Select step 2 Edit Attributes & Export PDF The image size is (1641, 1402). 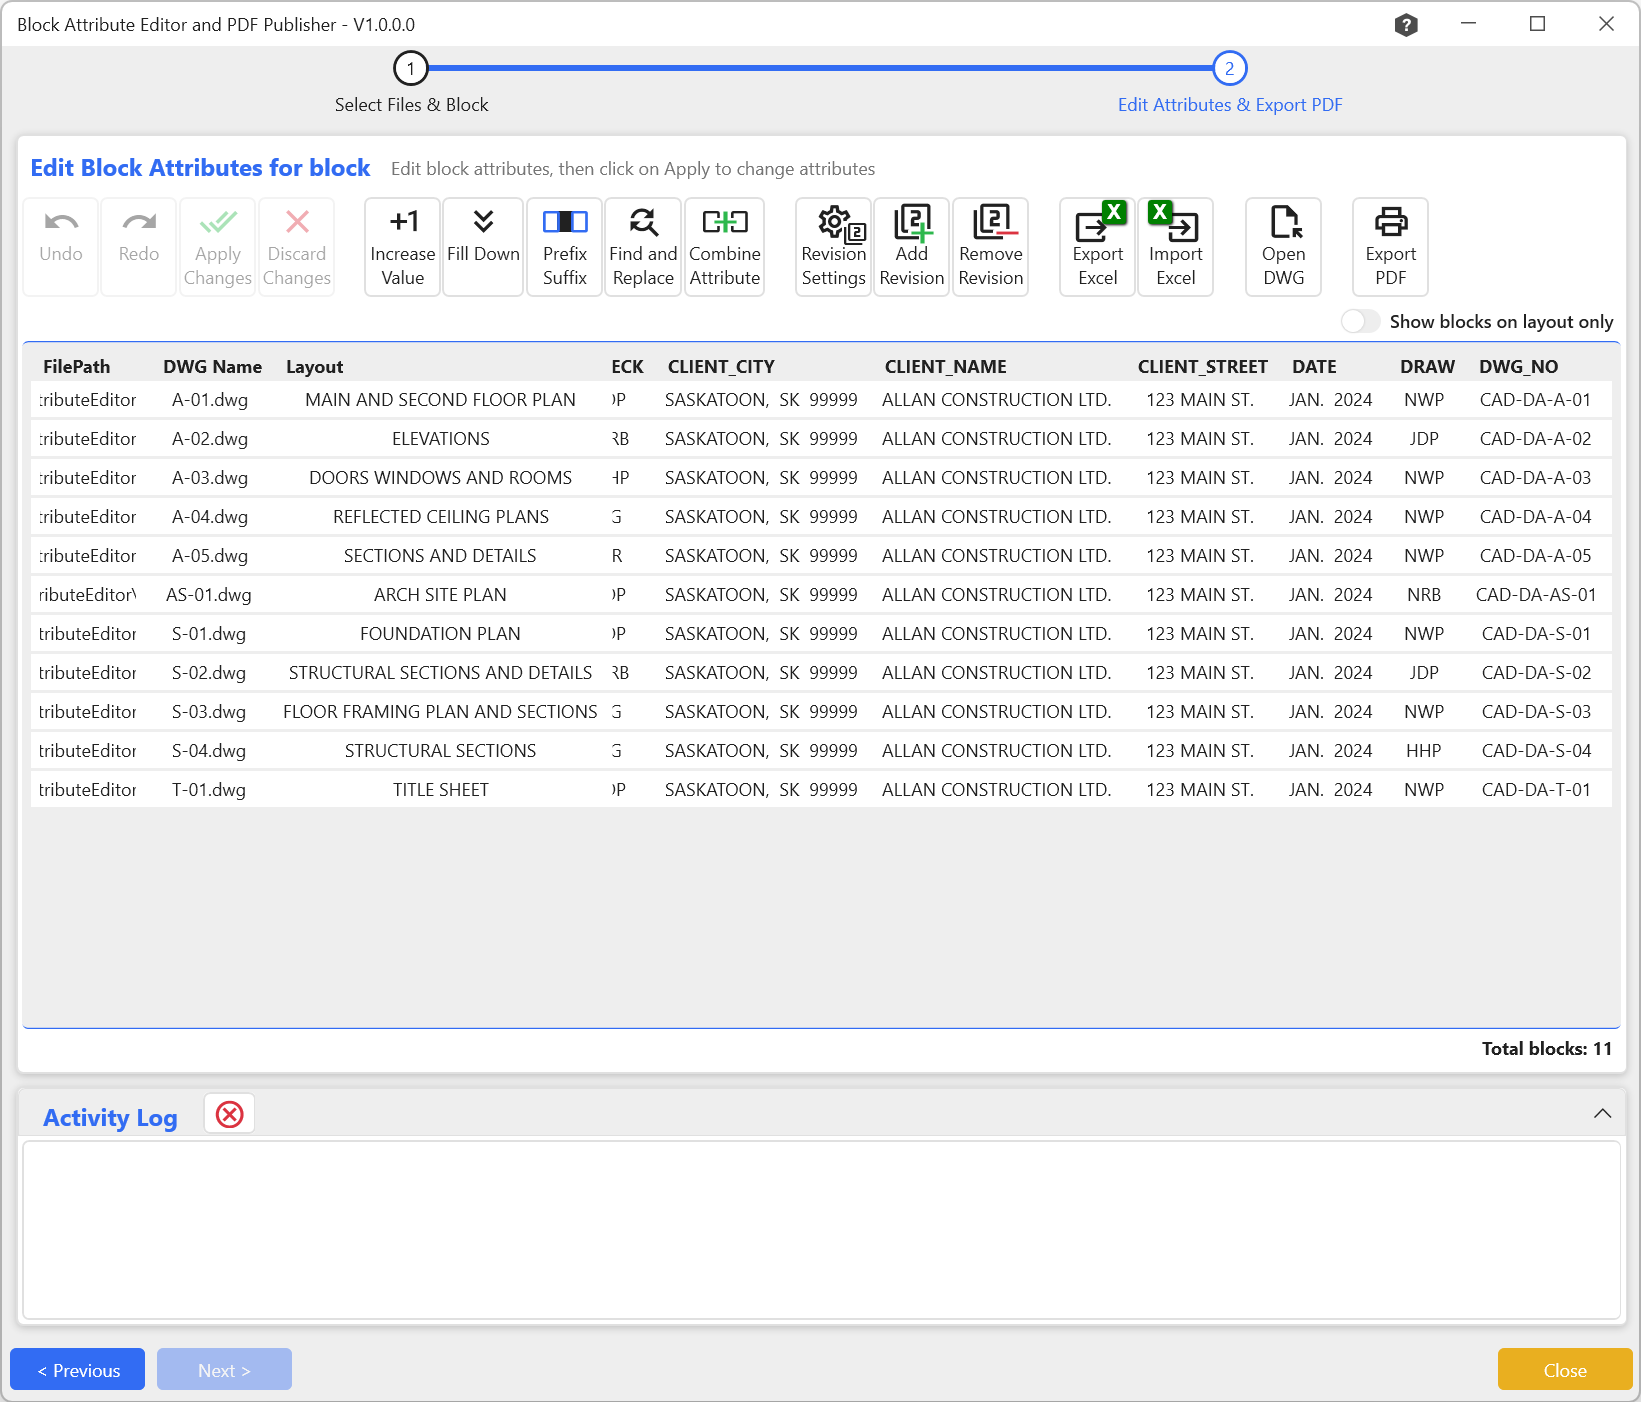pyautogui.click(x=1230, y=69)
